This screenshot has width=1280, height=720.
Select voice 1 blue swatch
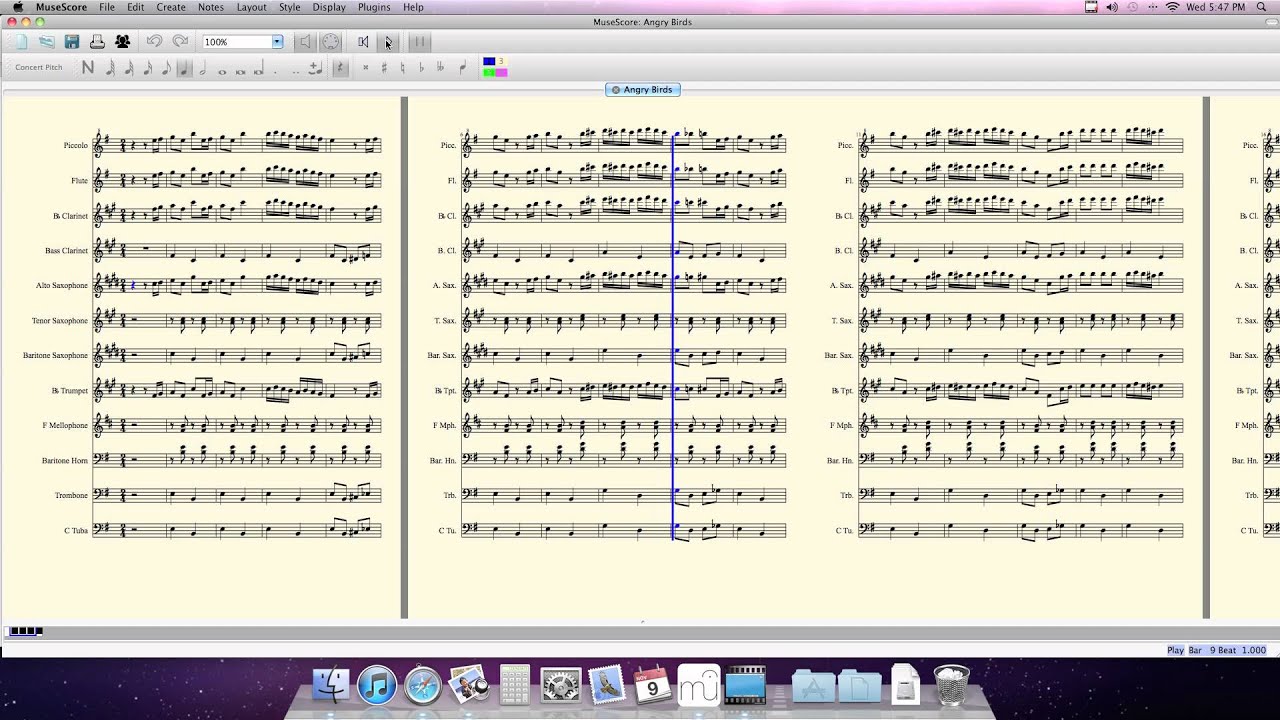point(489,62)
